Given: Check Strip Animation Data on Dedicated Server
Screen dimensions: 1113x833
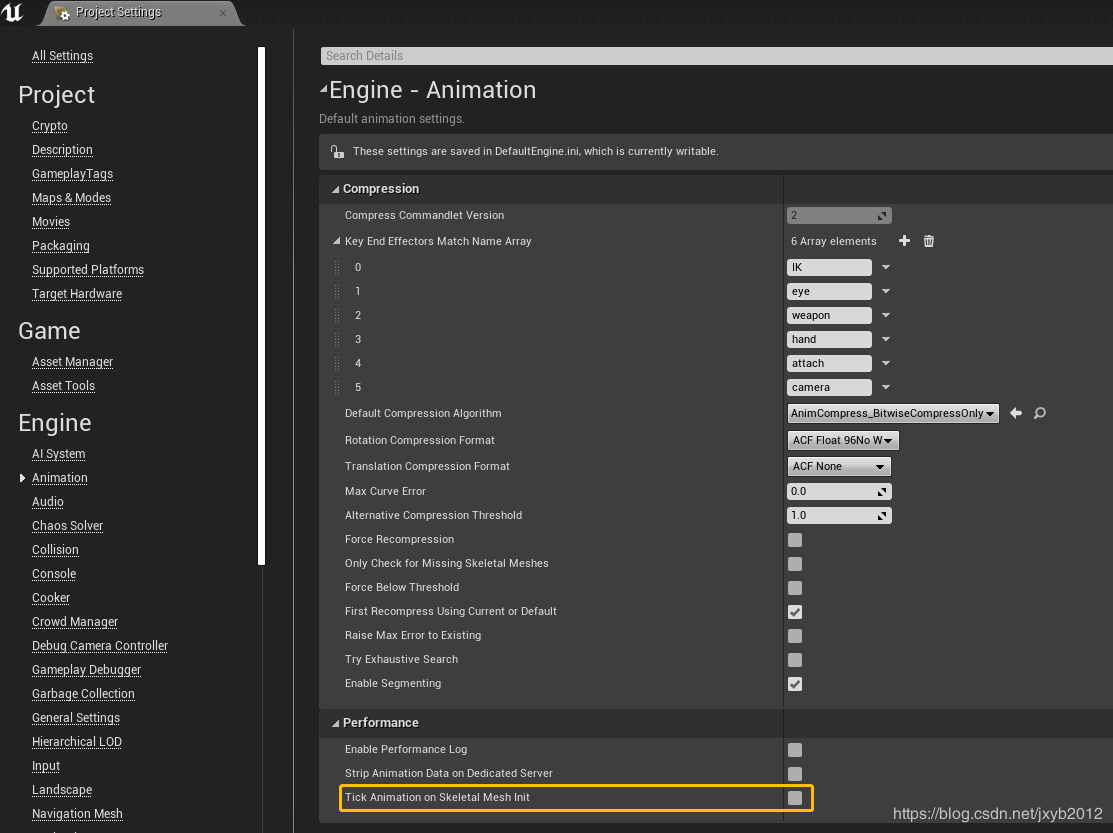Looking at the screenshot, I should point(795,774).
